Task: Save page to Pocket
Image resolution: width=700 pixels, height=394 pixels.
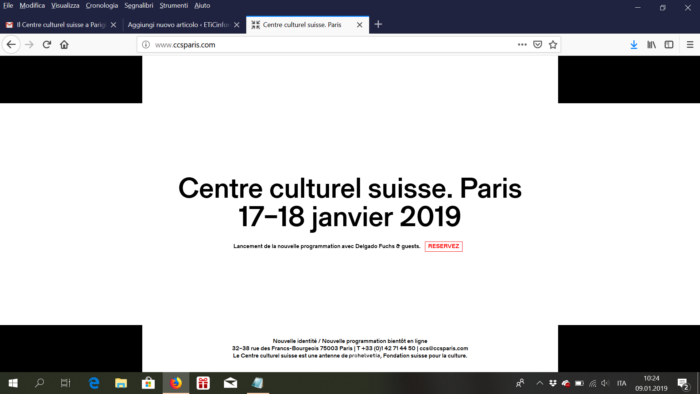Action: point(538,45)
